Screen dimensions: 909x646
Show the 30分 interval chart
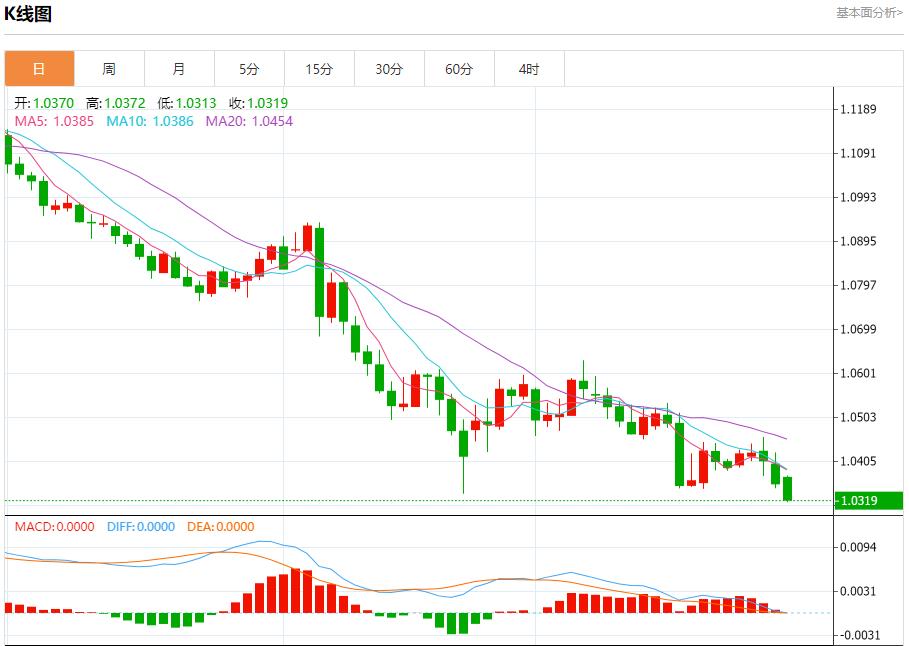coord(389,69)
